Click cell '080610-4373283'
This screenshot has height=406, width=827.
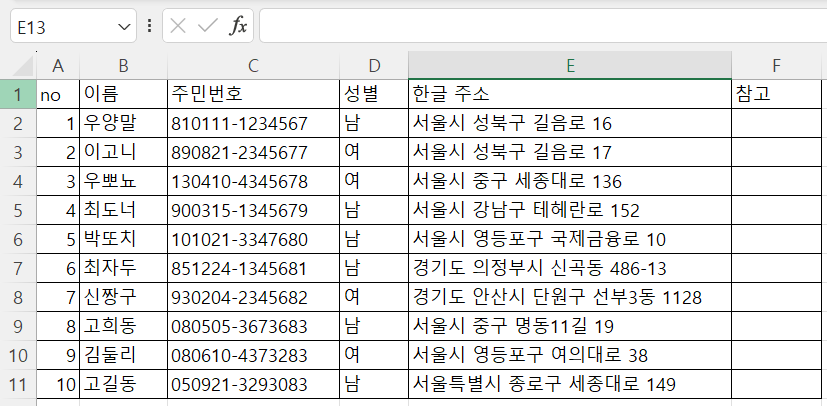pyautogui.click(x=254, y=355)
